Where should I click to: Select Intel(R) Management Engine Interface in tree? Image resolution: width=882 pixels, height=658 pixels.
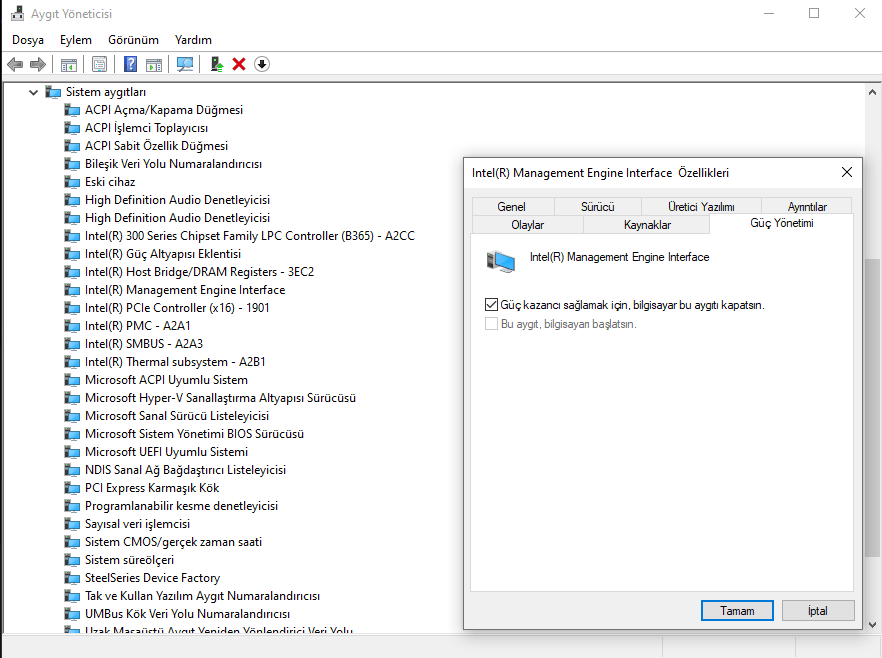(x=185, y=290)
